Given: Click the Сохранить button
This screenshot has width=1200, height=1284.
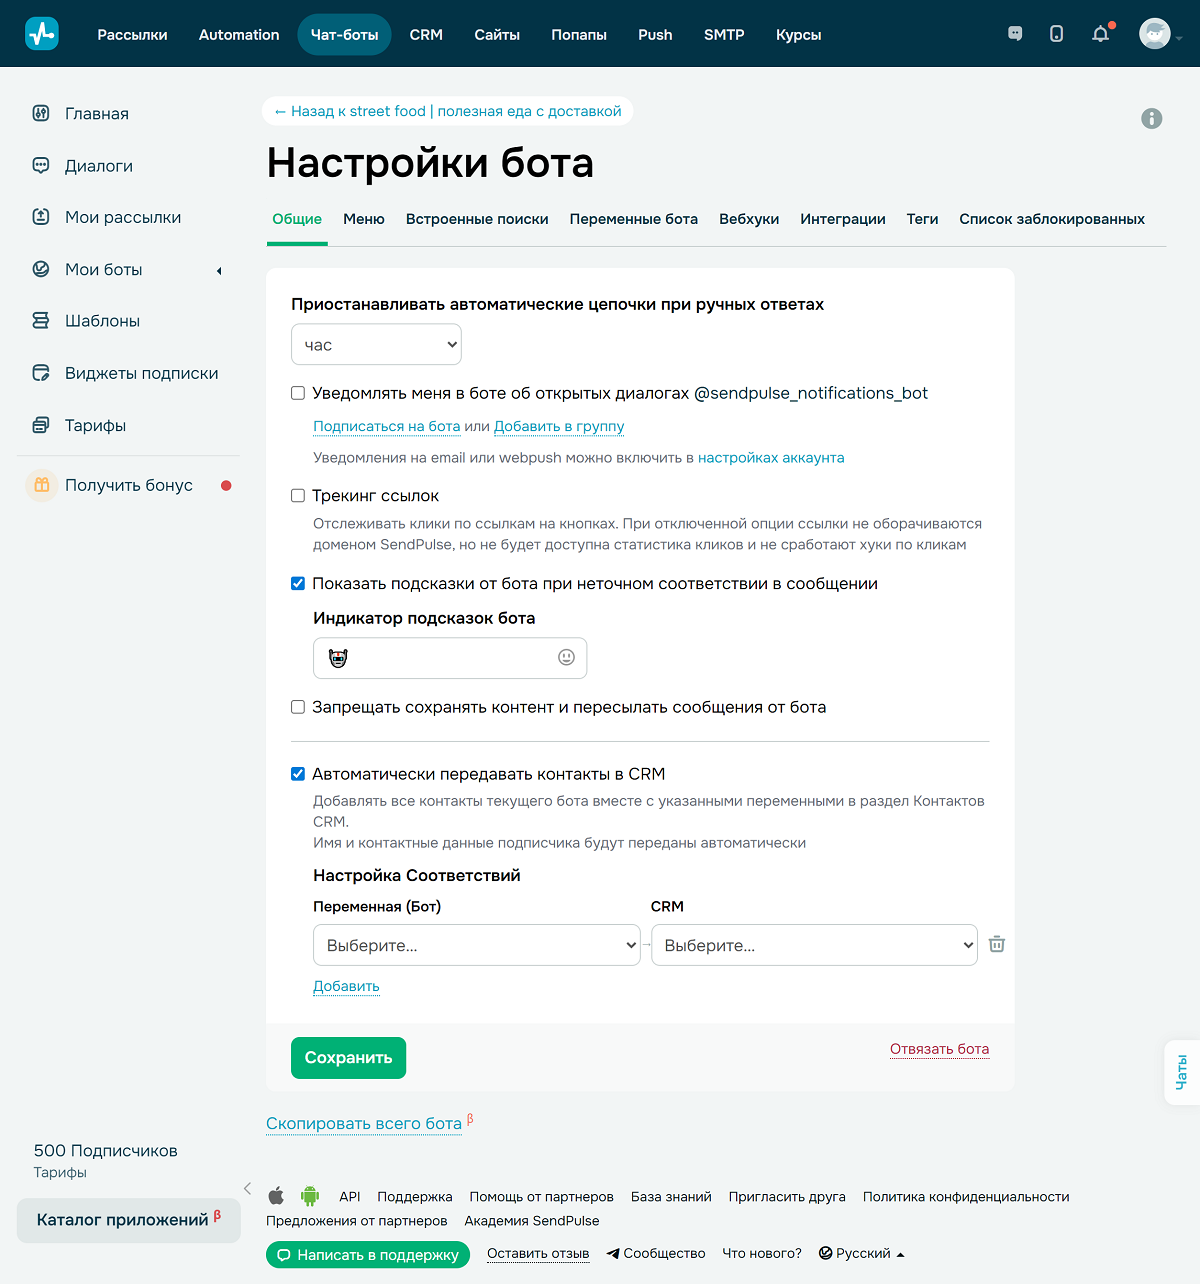Looking at the screenshot, I should click(x=348, y=1057).
